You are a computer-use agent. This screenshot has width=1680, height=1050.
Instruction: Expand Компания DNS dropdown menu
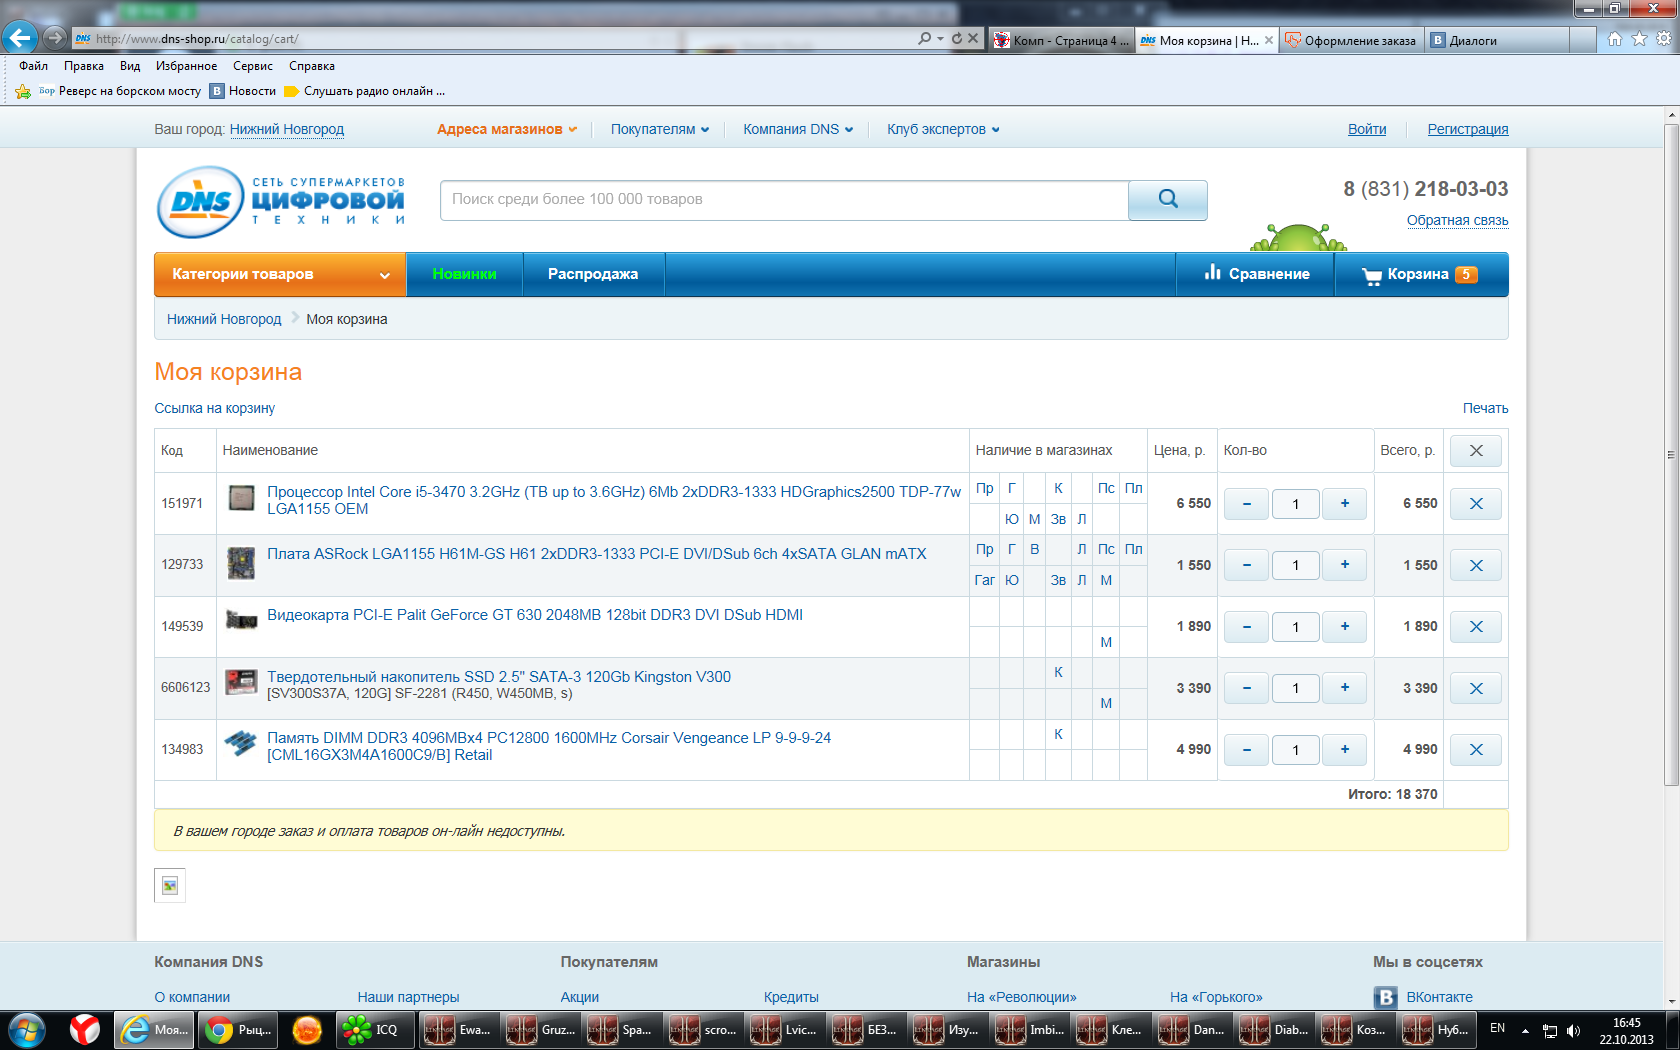click(x=798, y=130)
